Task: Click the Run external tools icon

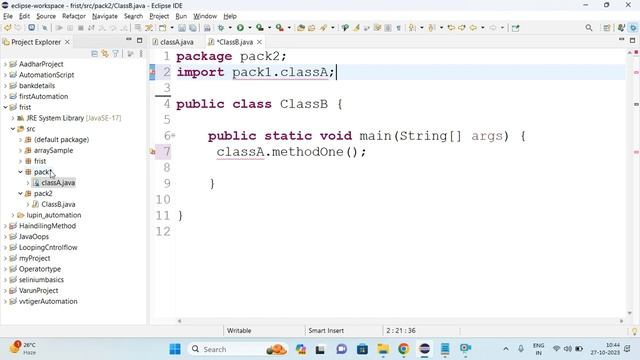Action: 280,28
